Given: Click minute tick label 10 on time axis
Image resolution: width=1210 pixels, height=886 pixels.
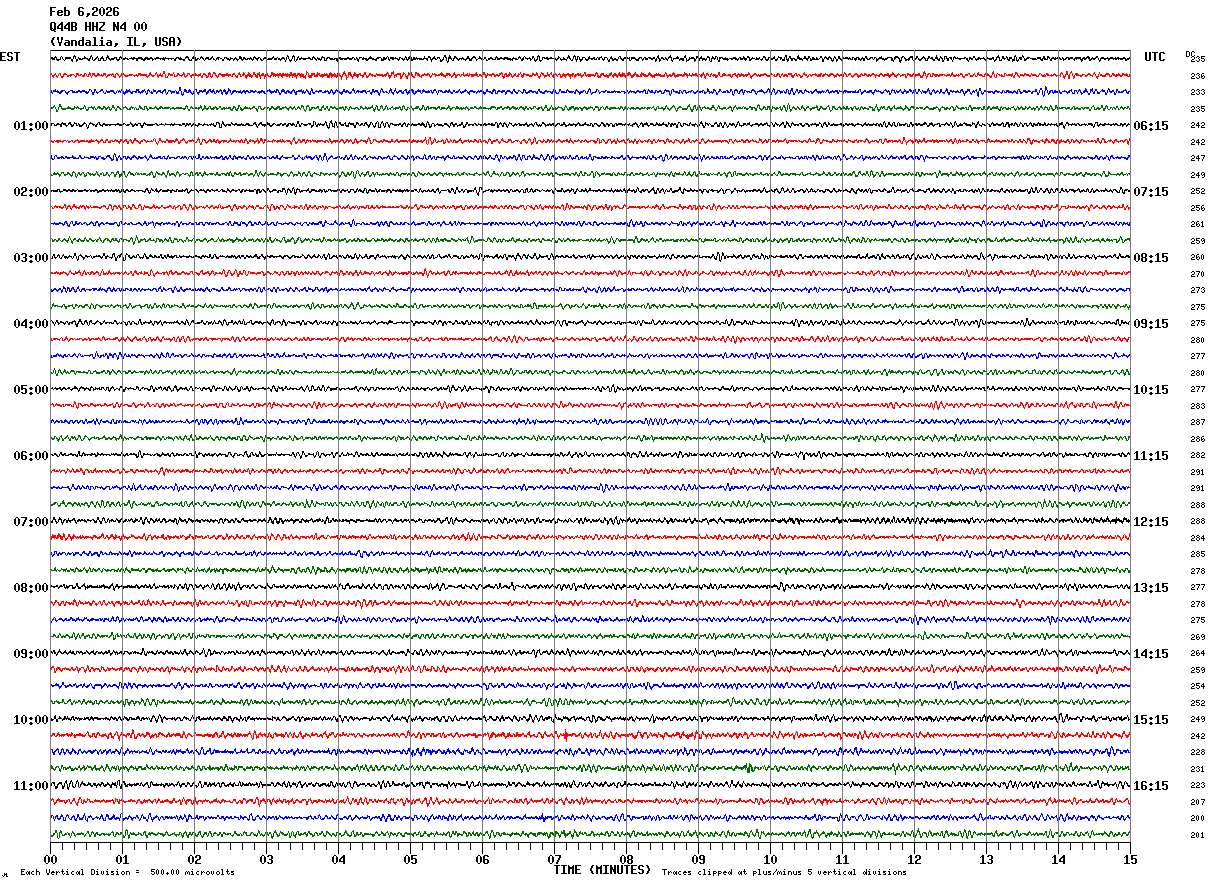Looking at the screenshot, I should [x=770, y=859].
